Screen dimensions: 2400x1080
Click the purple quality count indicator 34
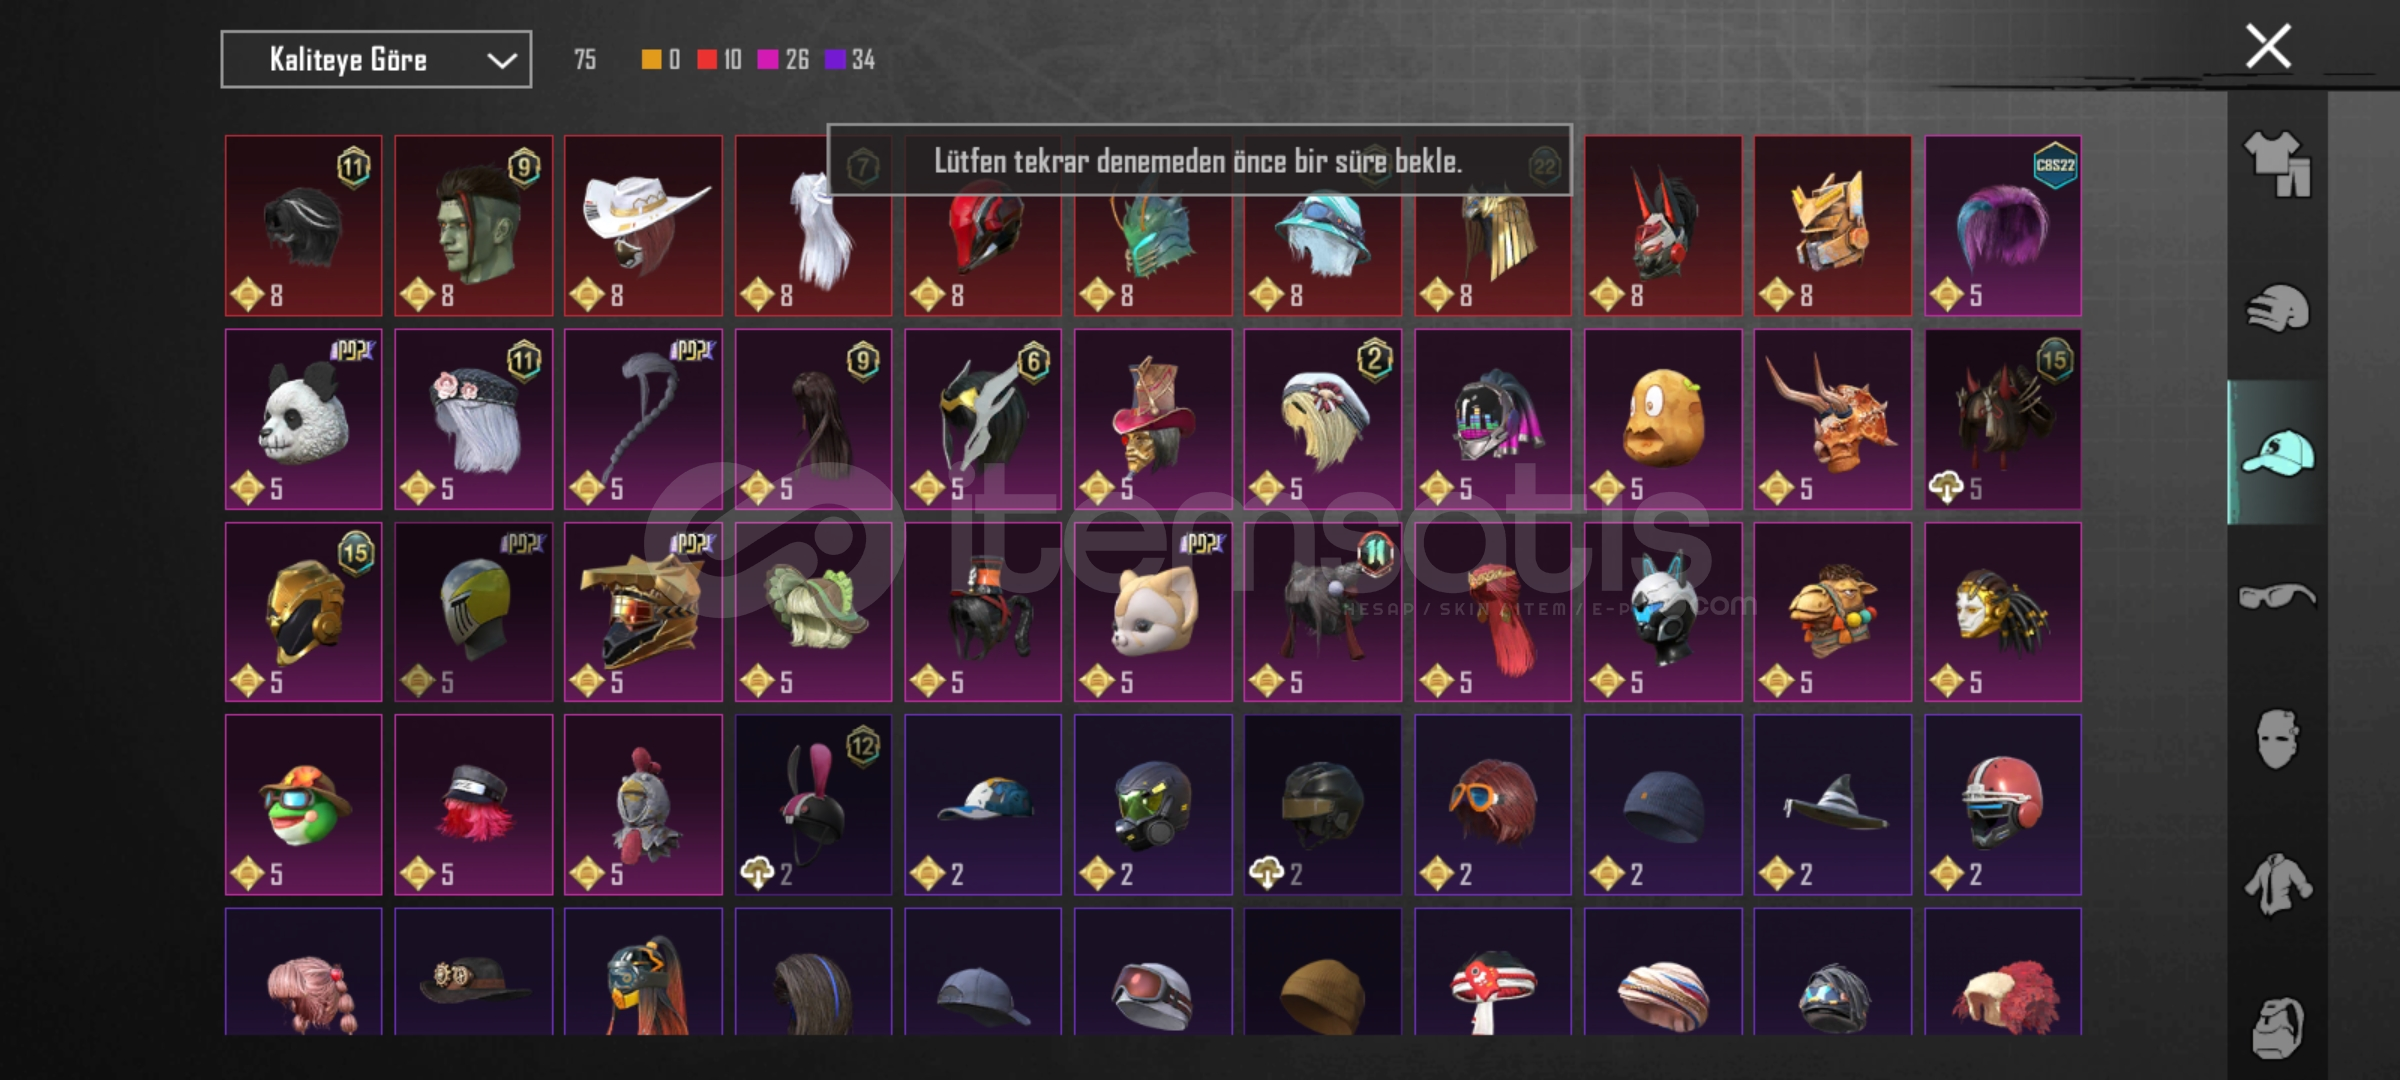click(x=850, y=60)
